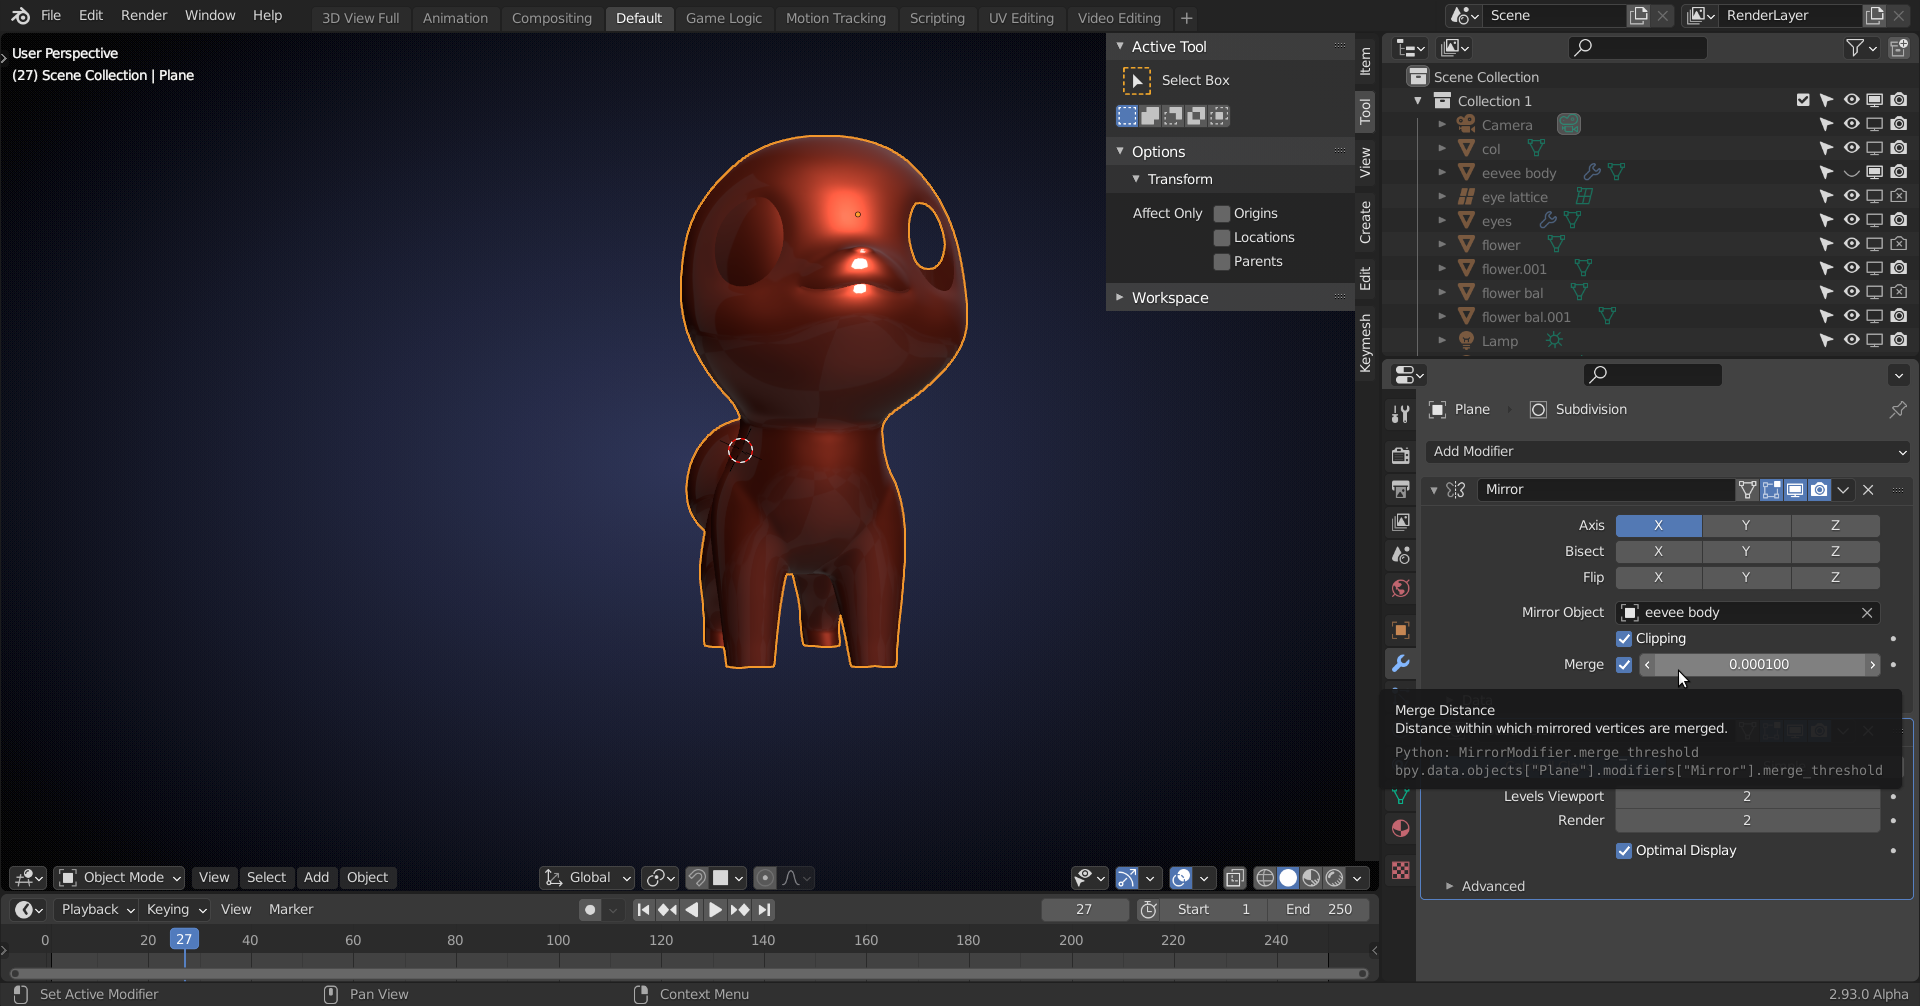The height and width of the screenshot is (1006, 1920).
Task: Open the World properties tab icon
Action: point(1400,589)
